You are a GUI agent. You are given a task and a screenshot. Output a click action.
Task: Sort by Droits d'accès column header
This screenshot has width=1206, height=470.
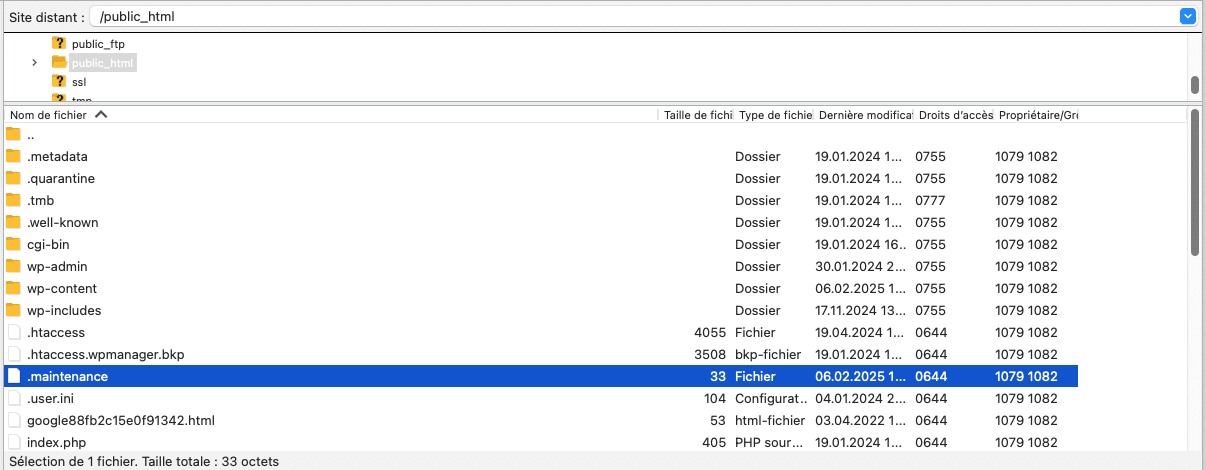pos(955,115)
